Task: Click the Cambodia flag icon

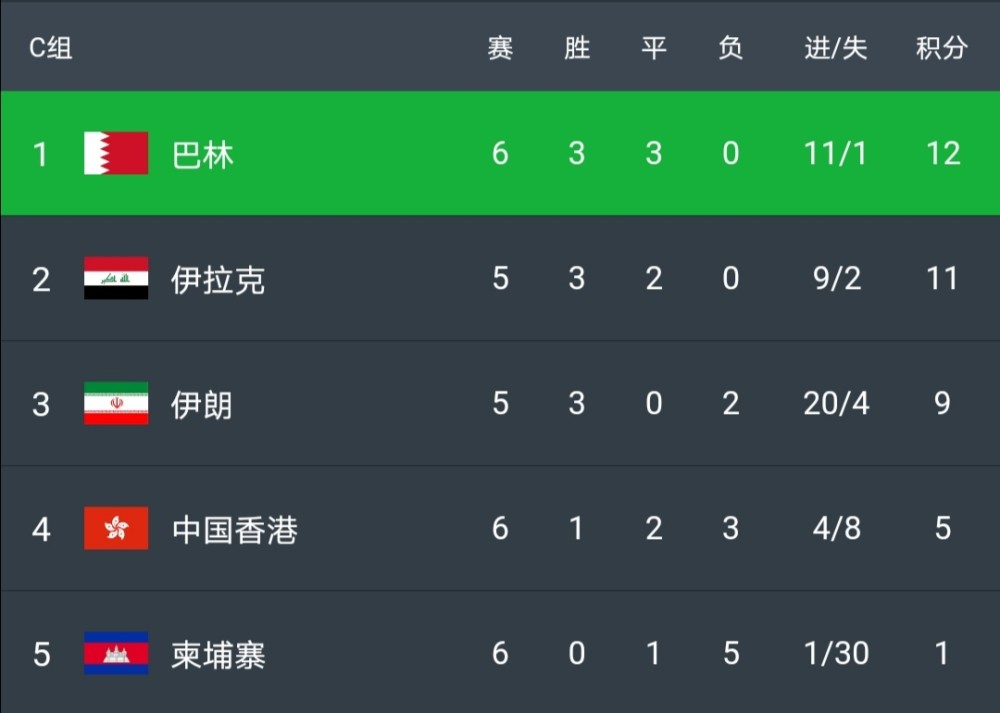Action: (x=116, y=653)
